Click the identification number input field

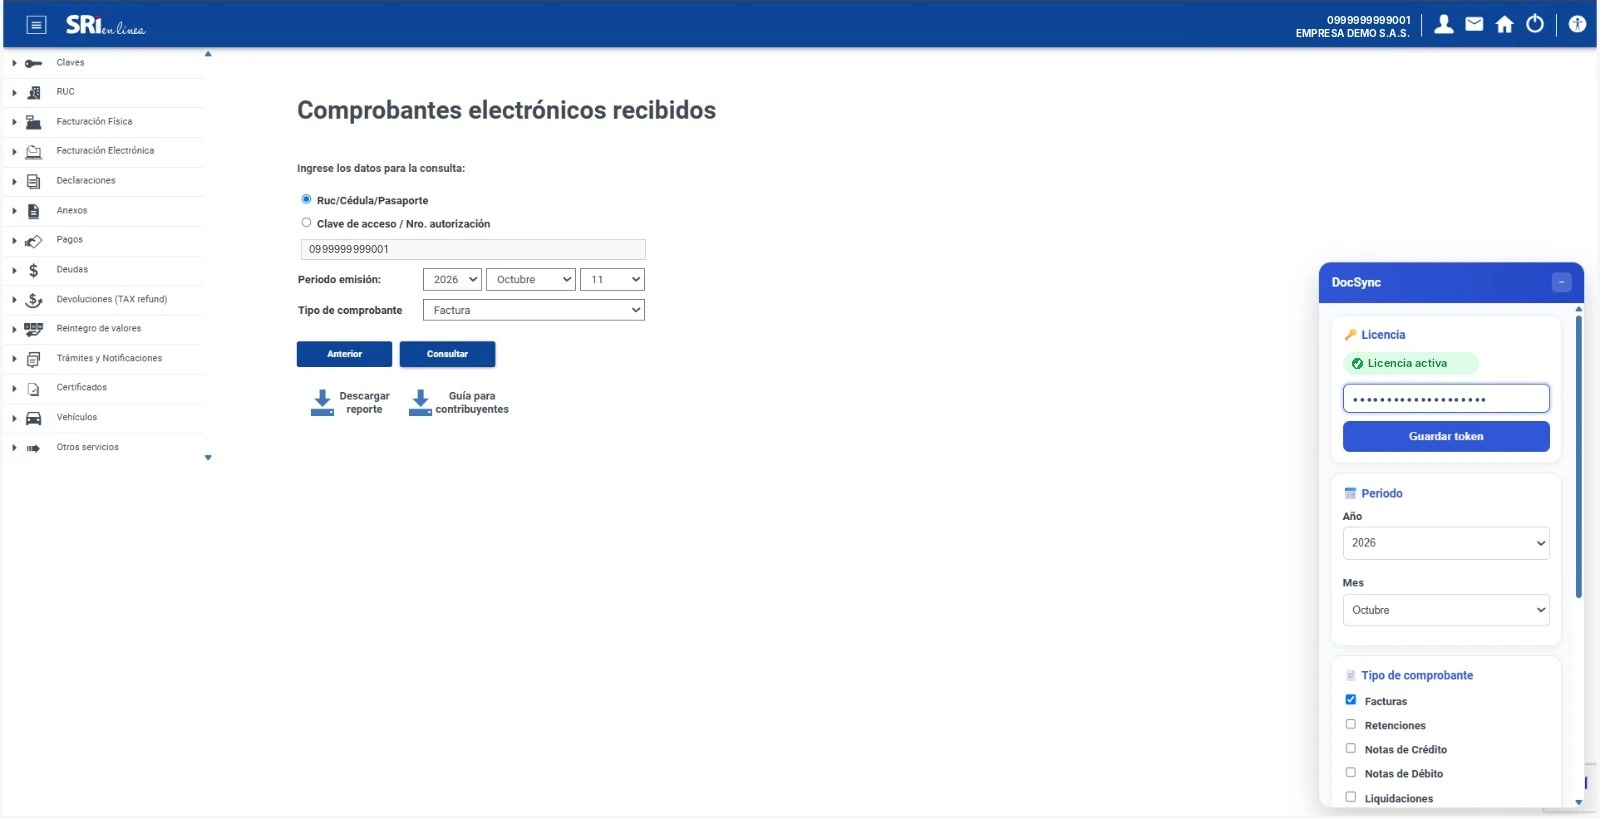pos(473,249)
